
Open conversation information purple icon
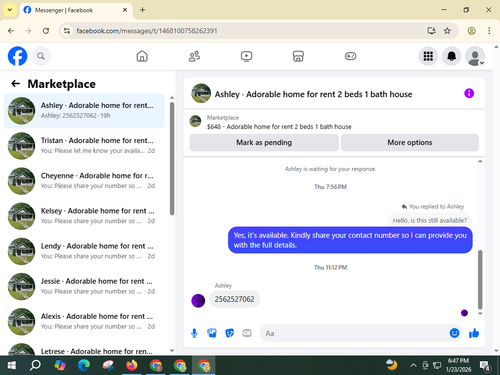click(x=469, y=93)
